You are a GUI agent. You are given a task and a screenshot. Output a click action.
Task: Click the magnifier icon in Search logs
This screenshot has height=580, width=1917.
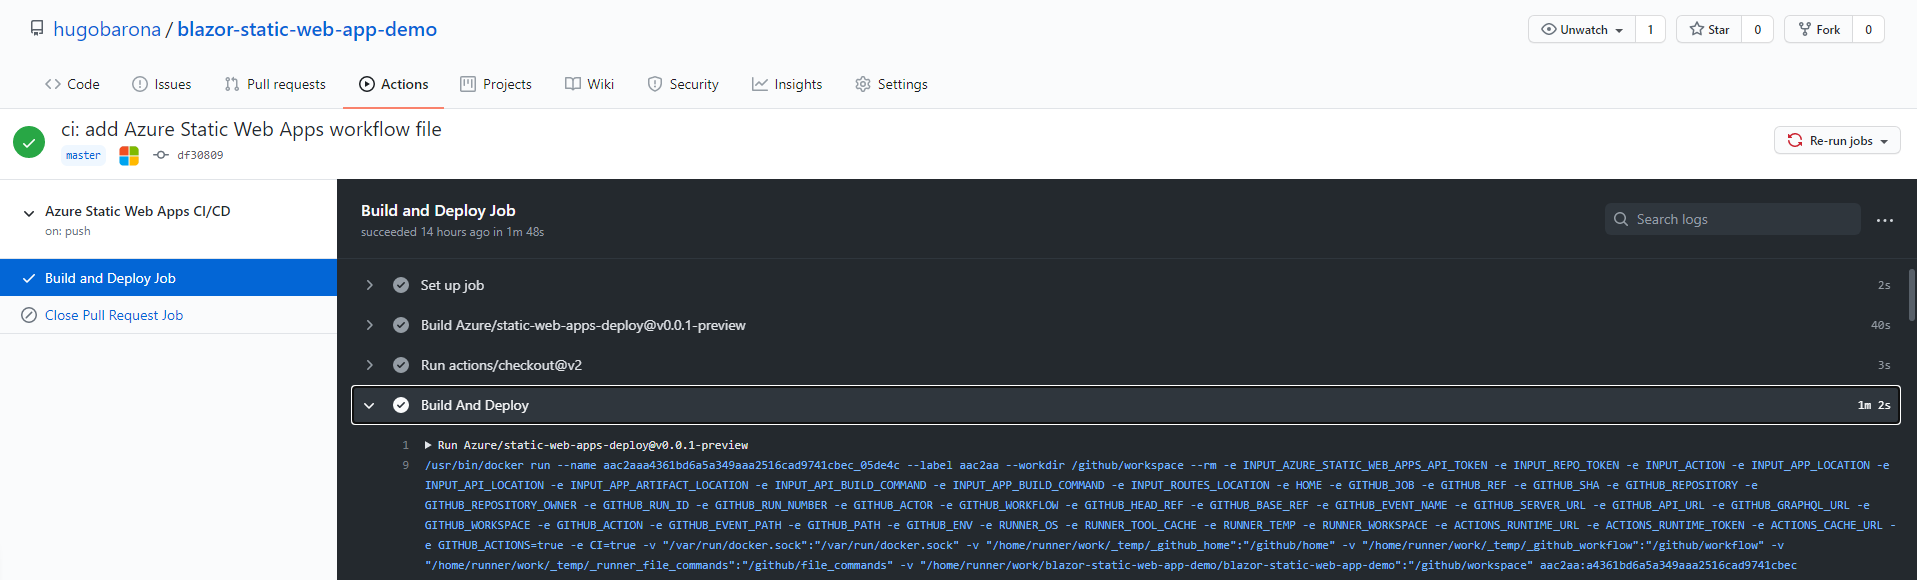pos(1621,219)
